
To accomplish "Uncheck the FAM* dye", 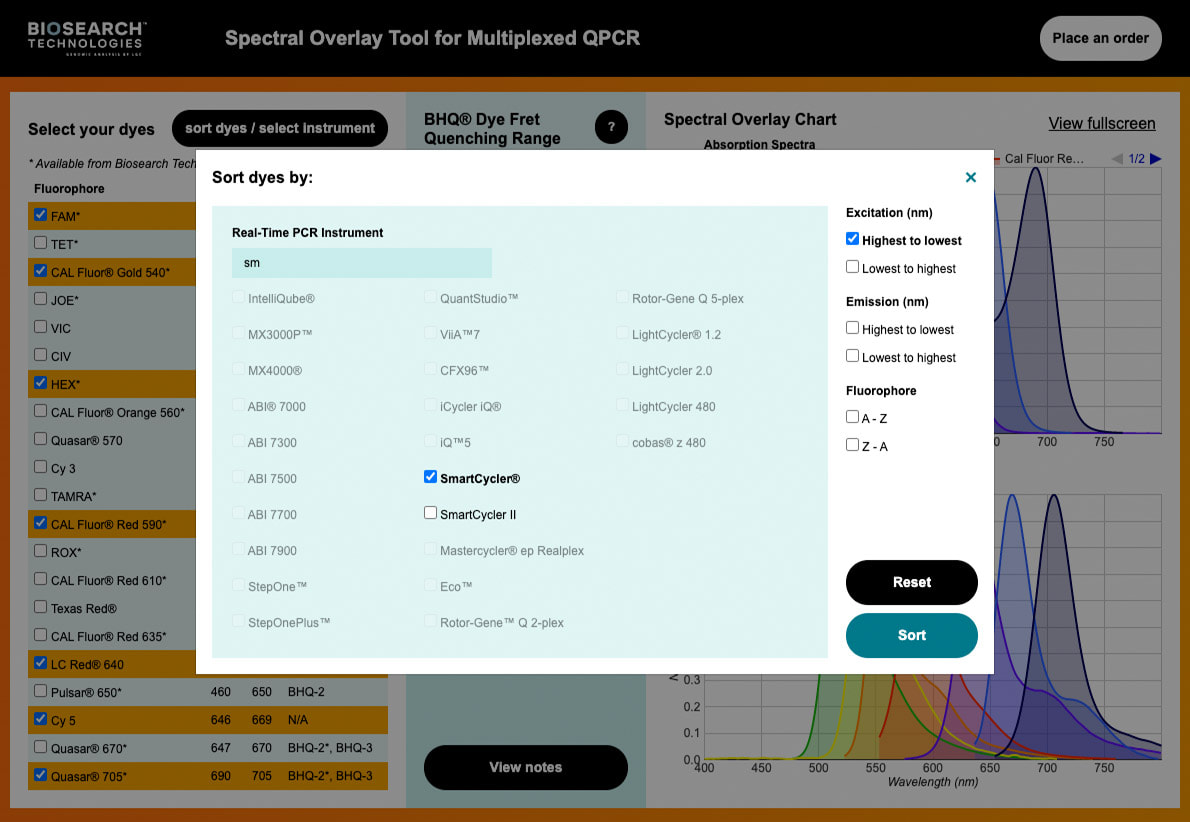I will click(40, 215).
